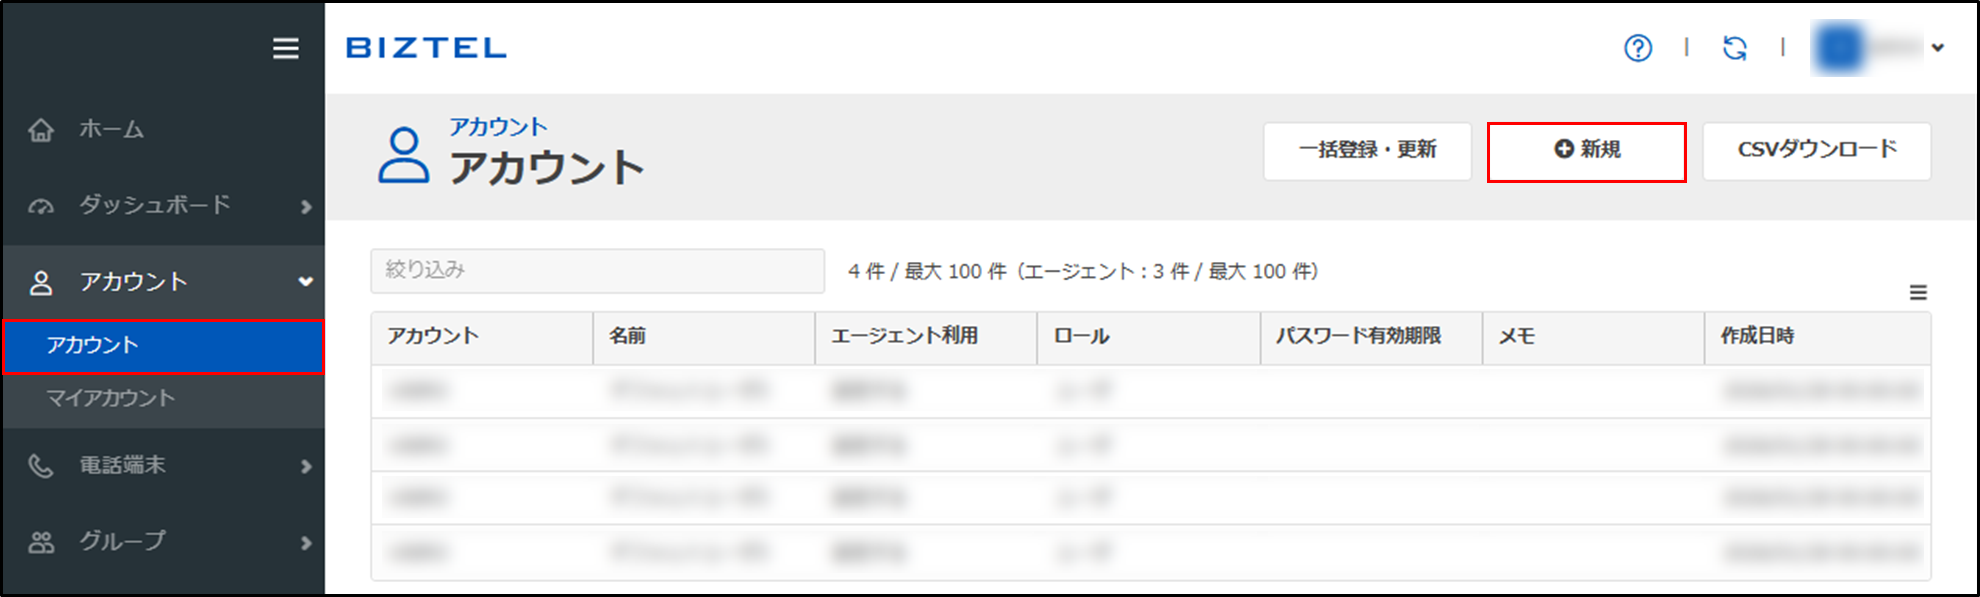Click the Home house icon
This screenshot has width=1980, height=597.
(x=41, y=130)
